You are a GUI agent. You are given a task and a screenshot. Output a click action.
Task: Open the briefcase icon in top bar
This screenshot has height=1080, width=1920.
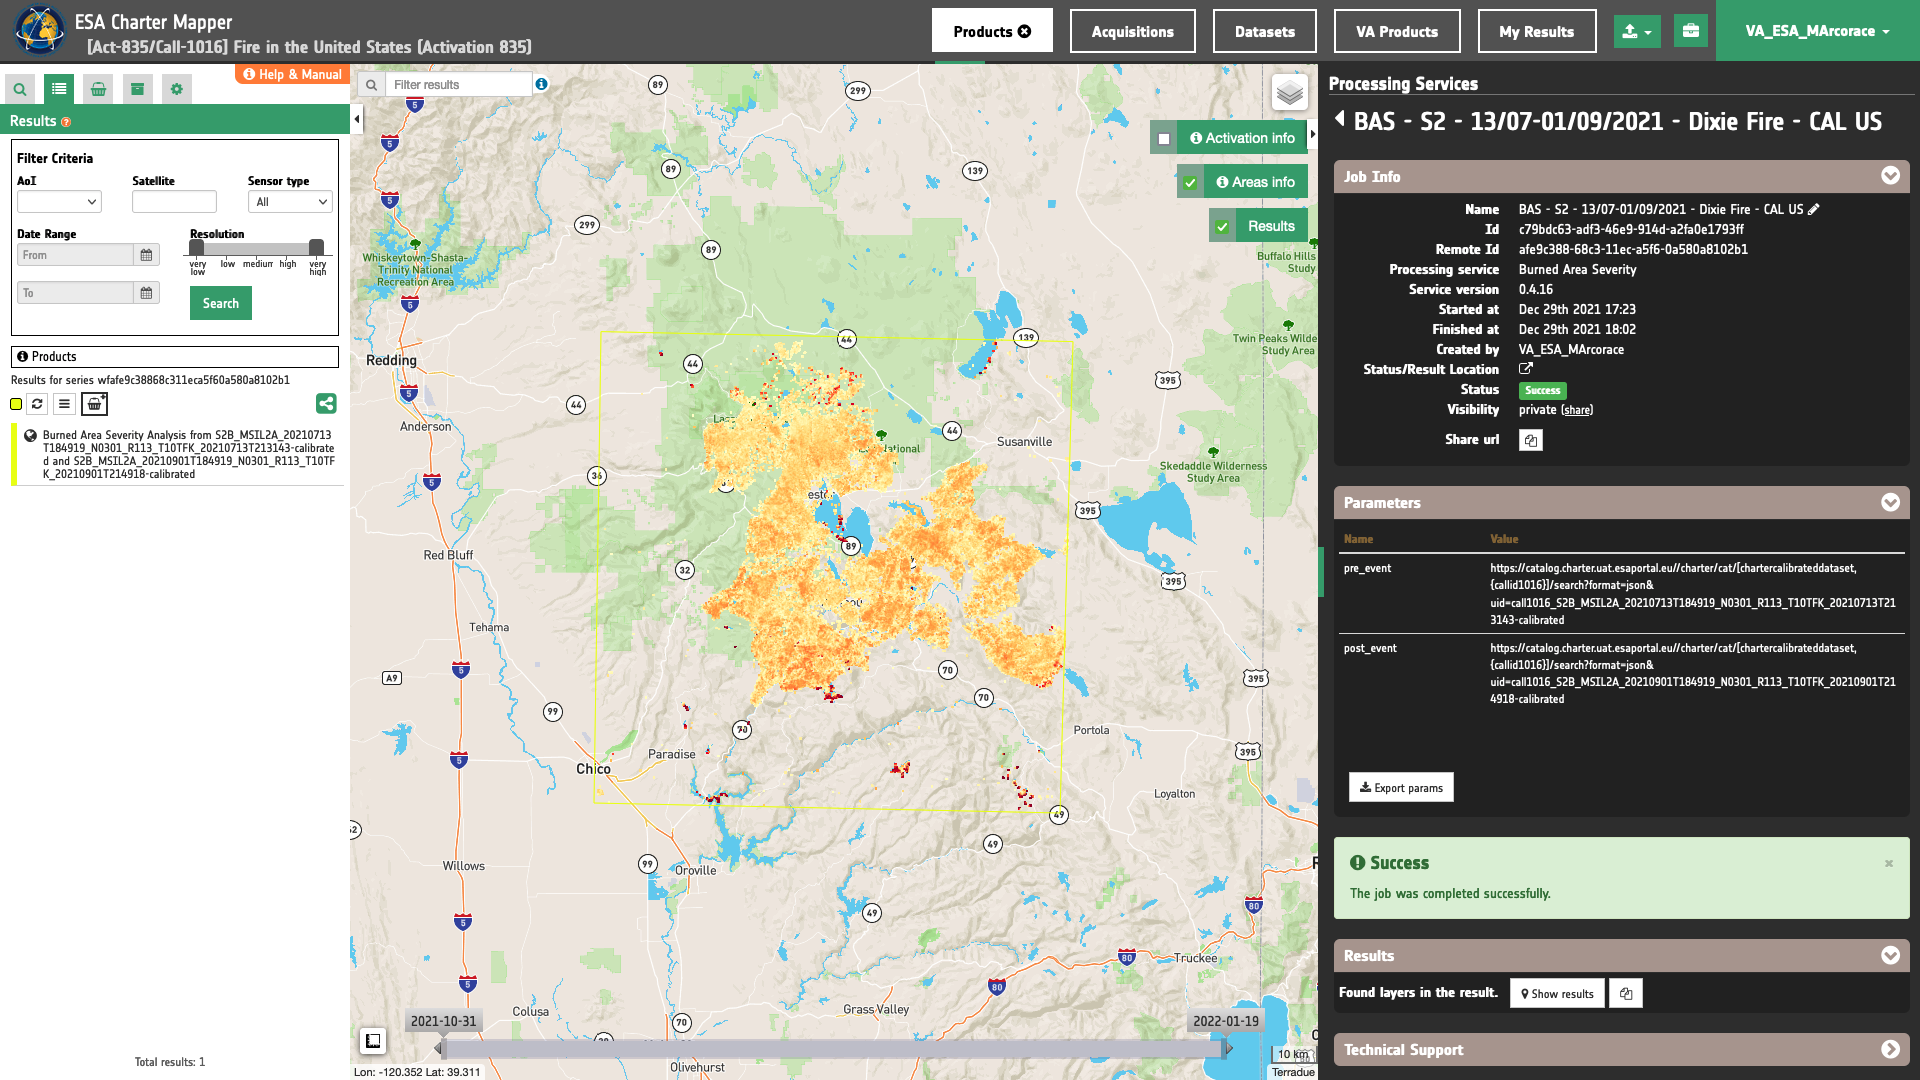click(x=1691, y=31)
